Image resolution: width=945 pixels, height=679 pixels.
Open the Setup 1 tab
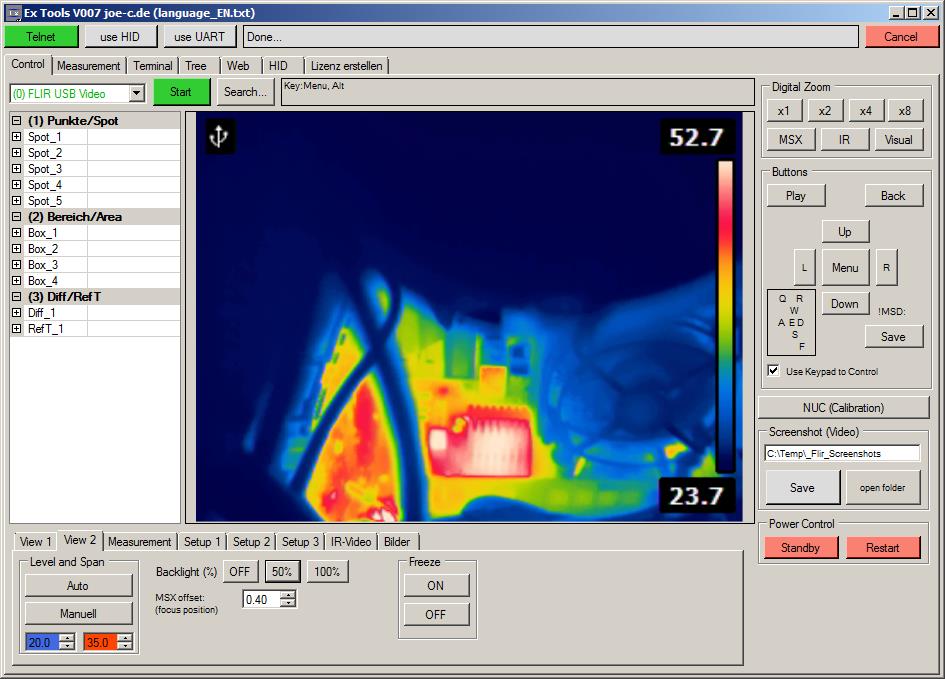pos(203,542)
